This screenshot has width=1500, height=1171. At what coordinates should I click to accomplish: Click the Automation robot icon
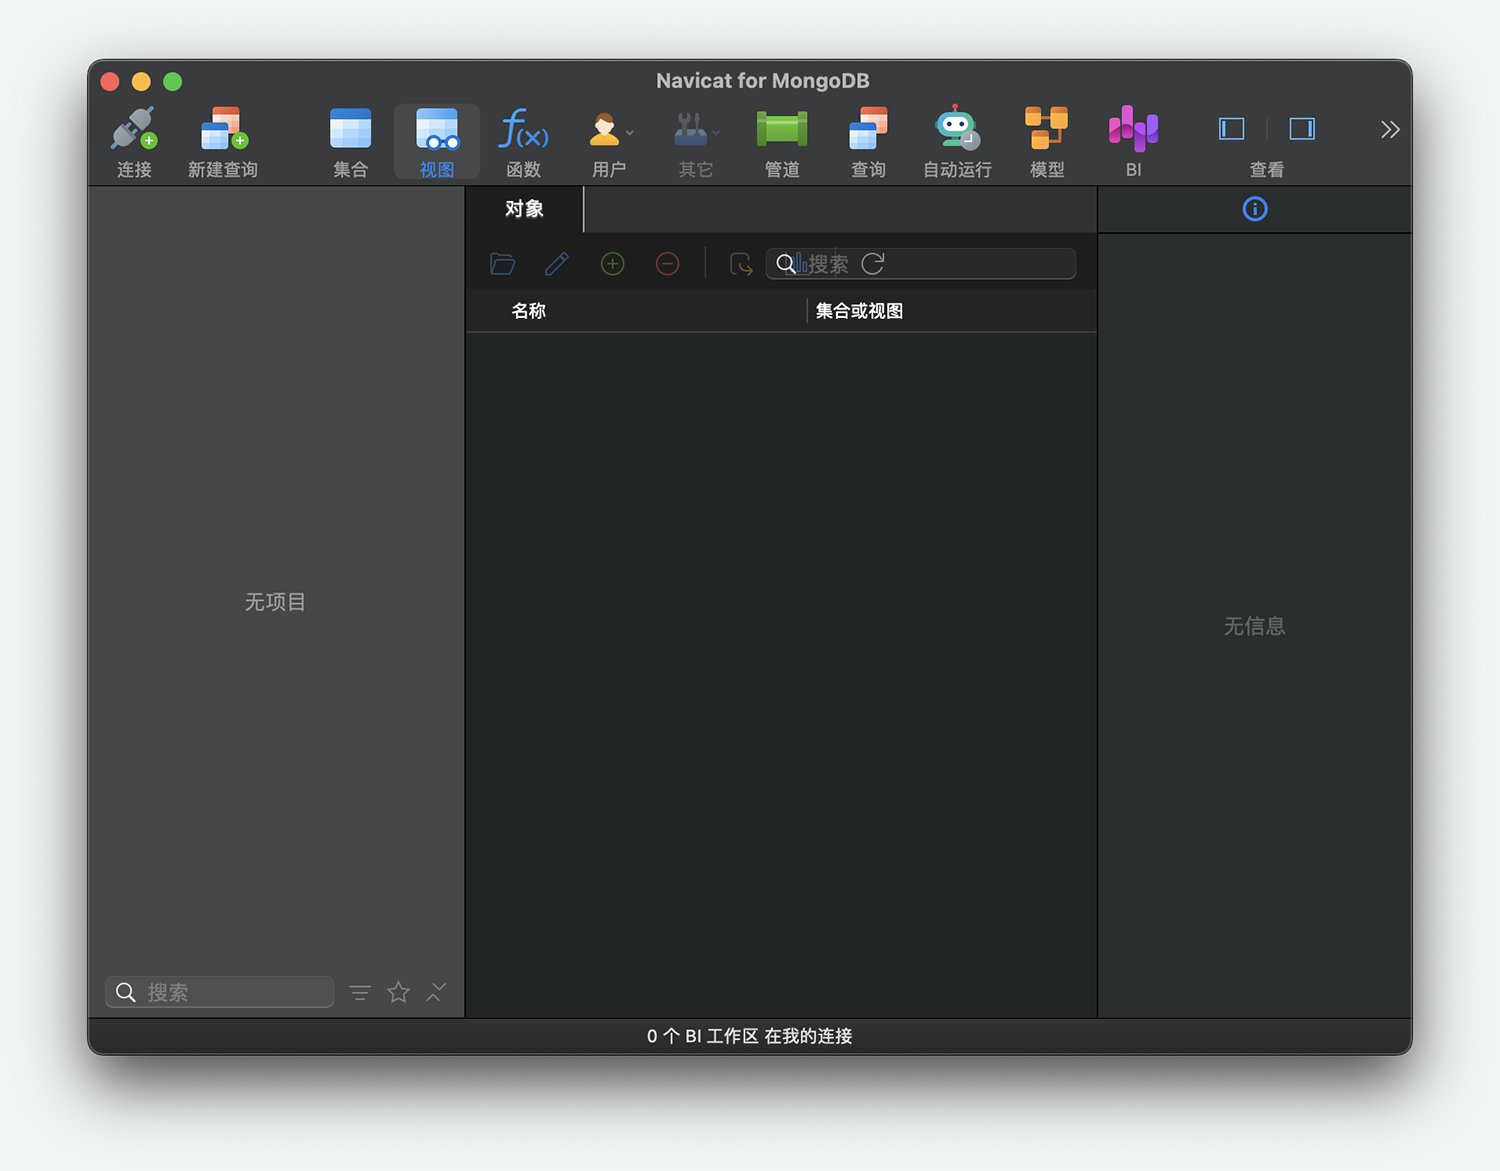[x=956, y=130]
